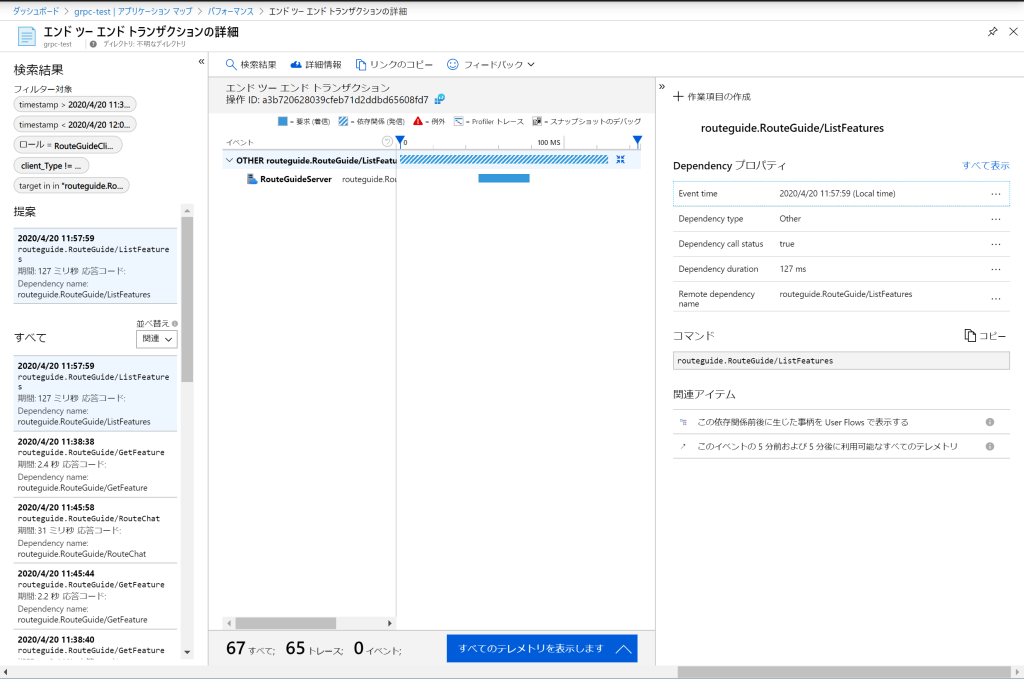Go to ダッシュボード breadcrumb

tap(35, 10)
